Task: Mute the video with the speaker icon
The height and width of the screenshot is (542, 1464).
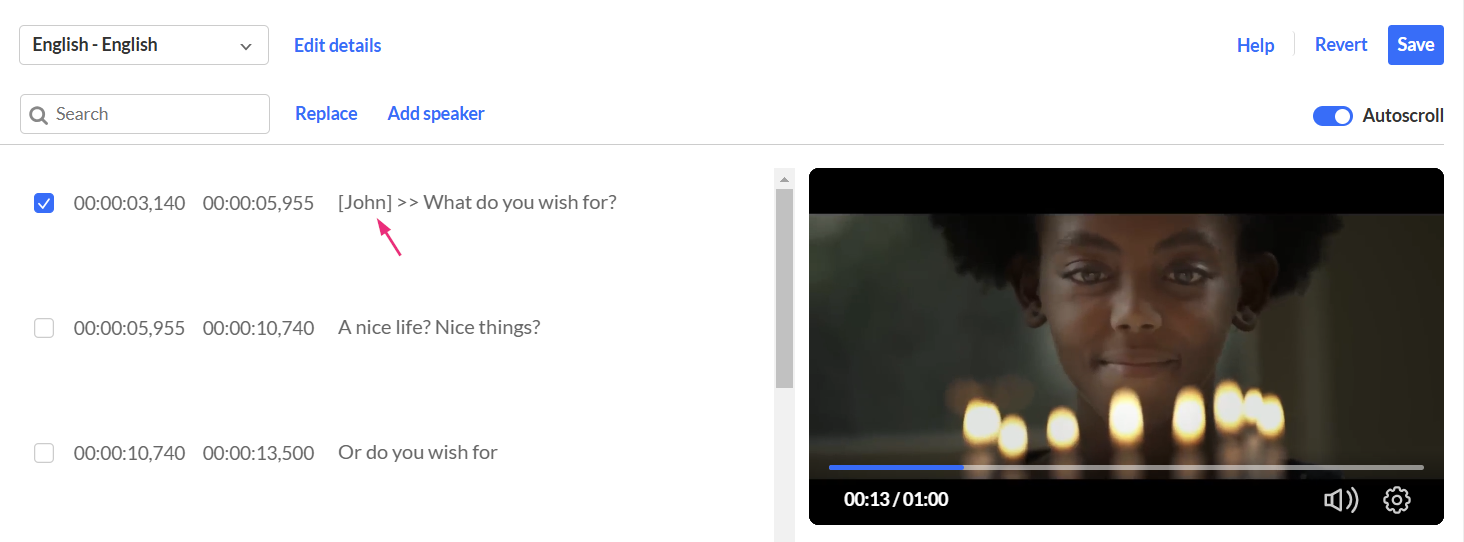Action: point(1340,499)
